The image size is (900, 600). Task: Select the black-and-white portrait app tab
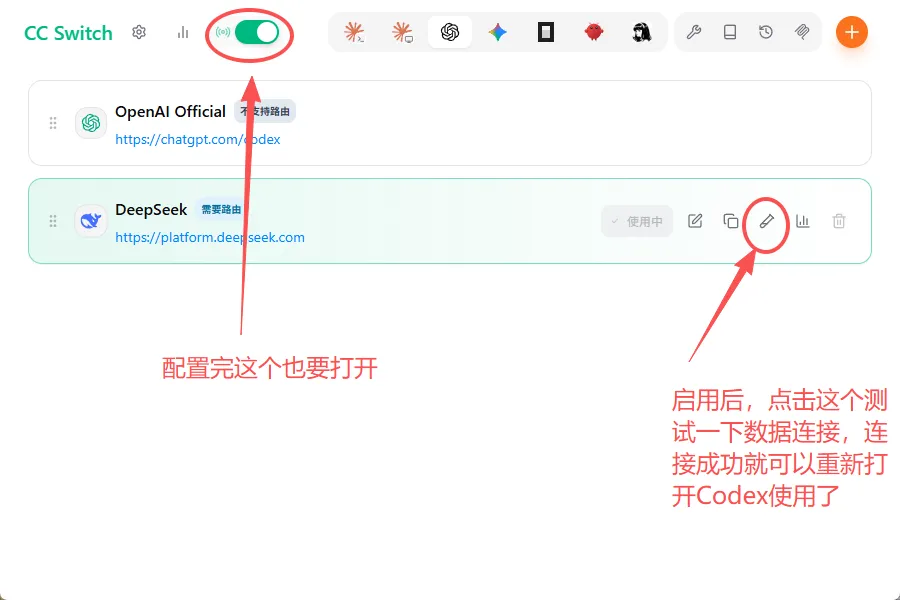[641, 32]
